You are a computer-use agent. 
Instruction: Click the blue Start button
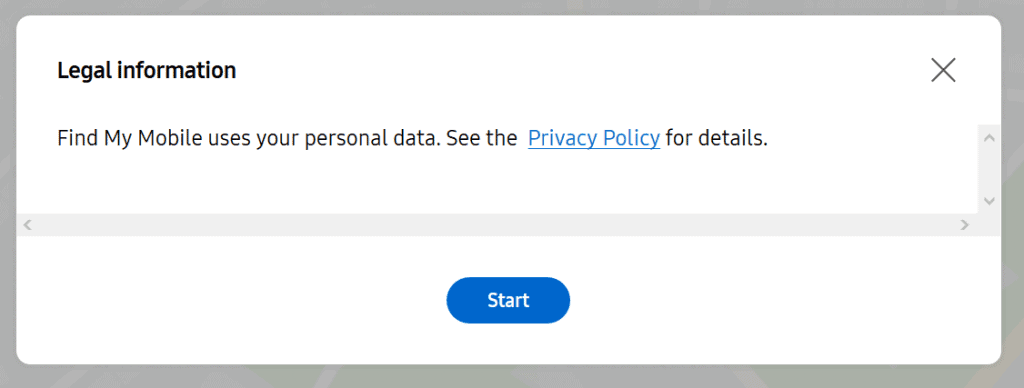point(508,300)
